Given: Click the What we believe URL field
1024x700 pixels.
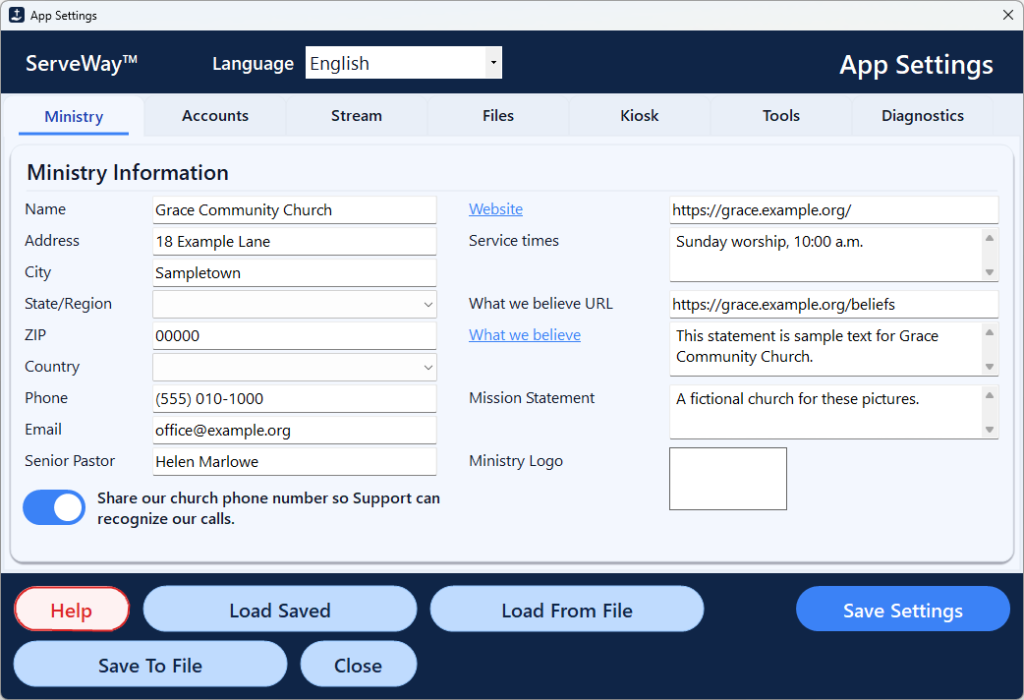Looking at the screenshot, I should tap(834, 304).
